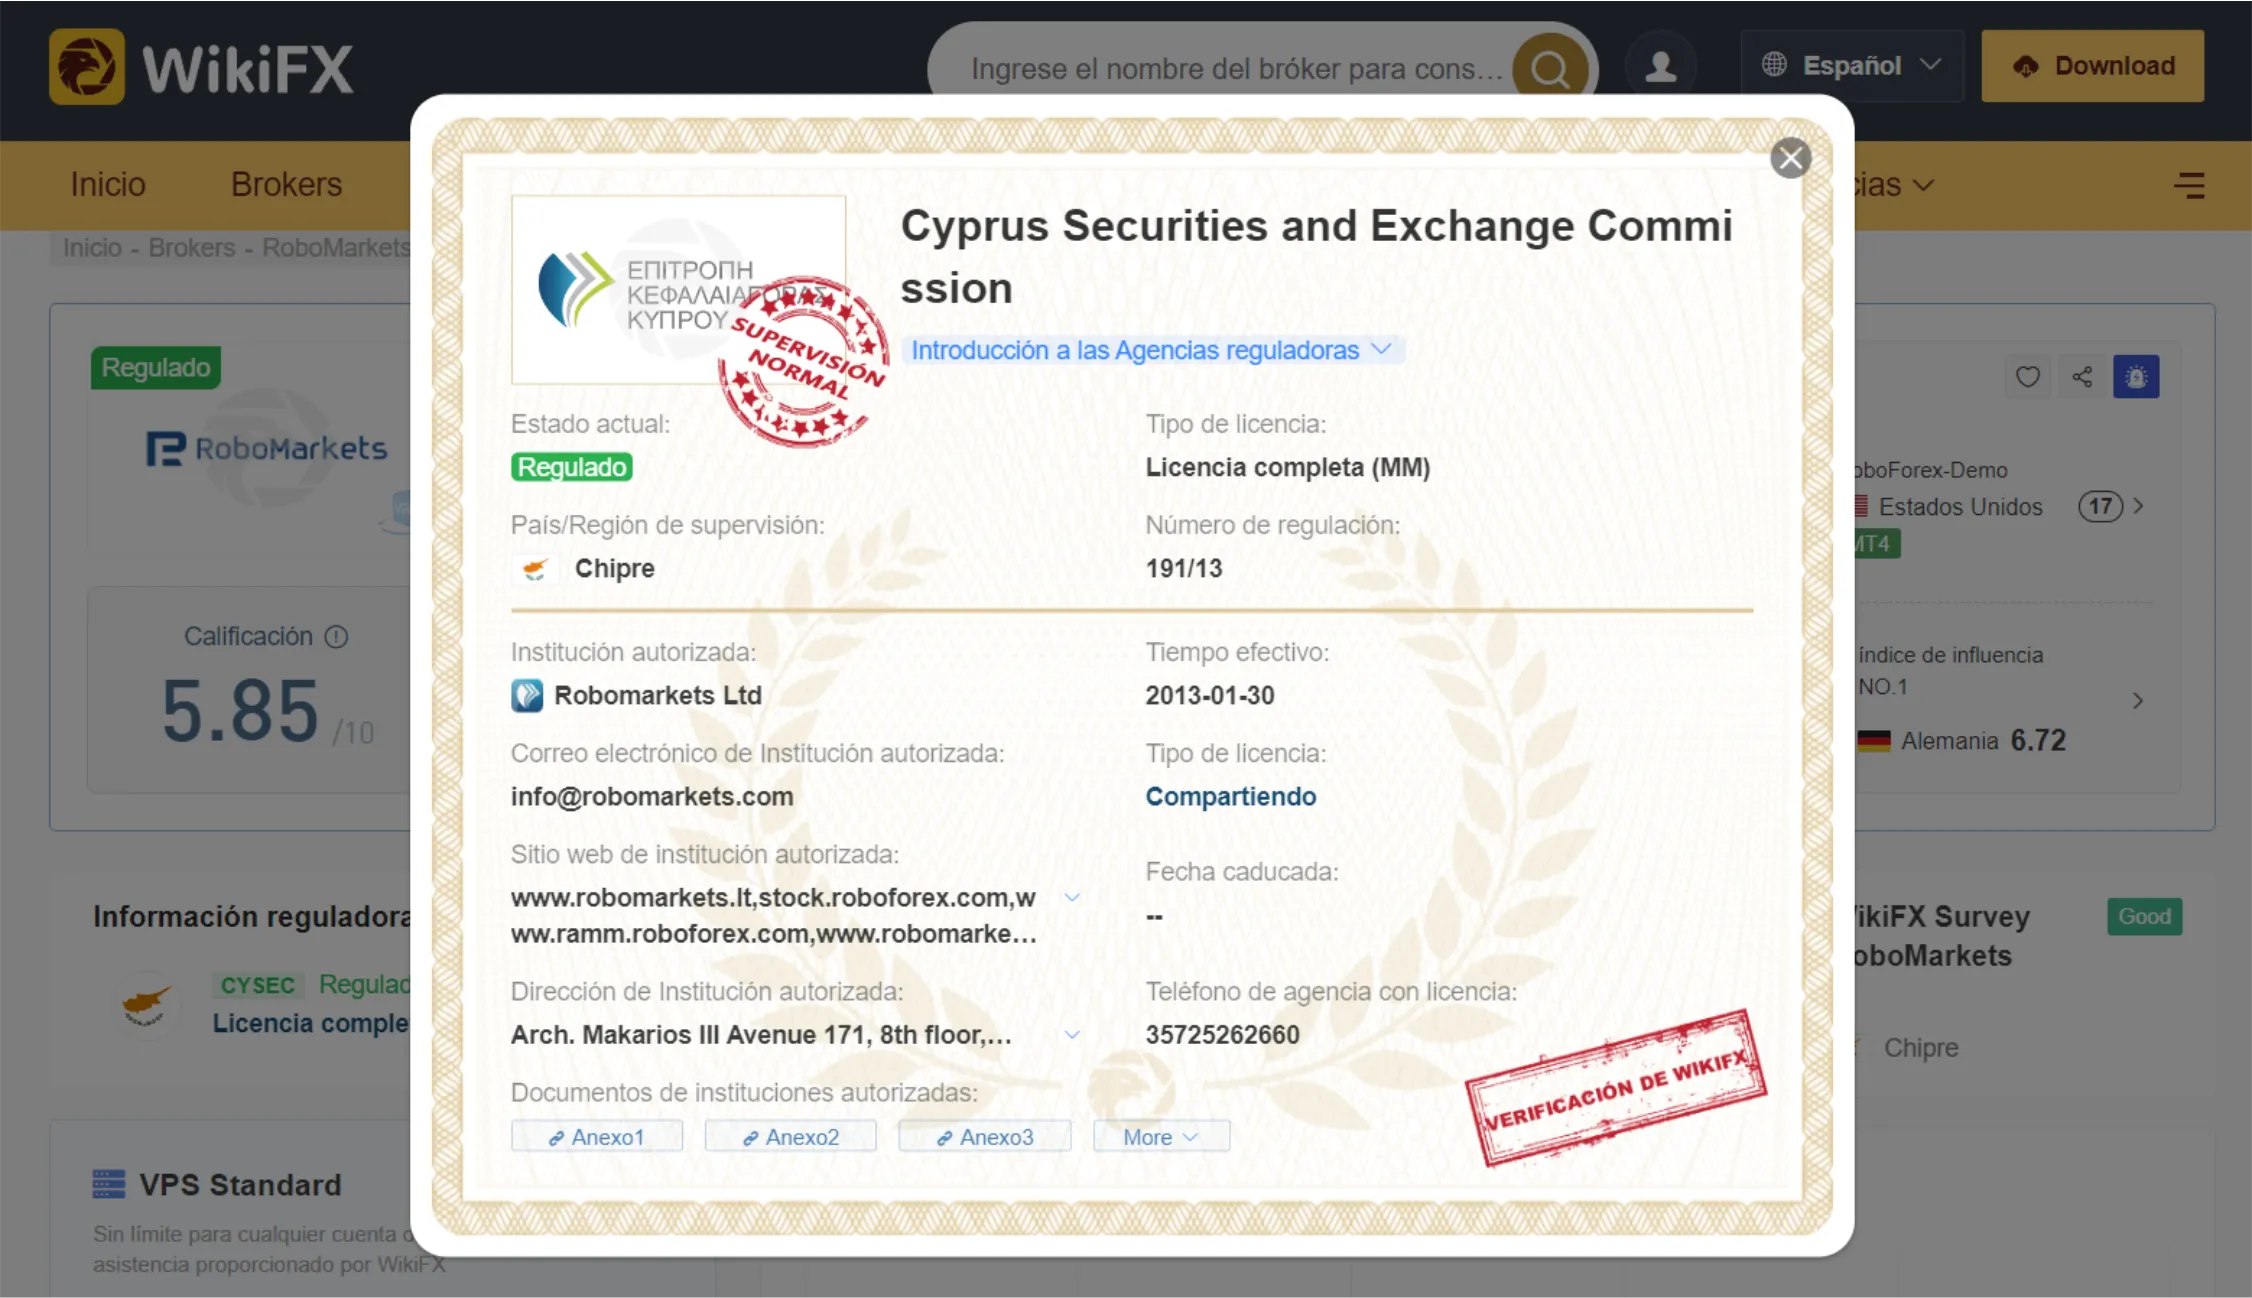Click the Robomarkets Ltd institution name
This screenshot has width=2252, height=1298.
pyautogui.click(x=658, y=696)
